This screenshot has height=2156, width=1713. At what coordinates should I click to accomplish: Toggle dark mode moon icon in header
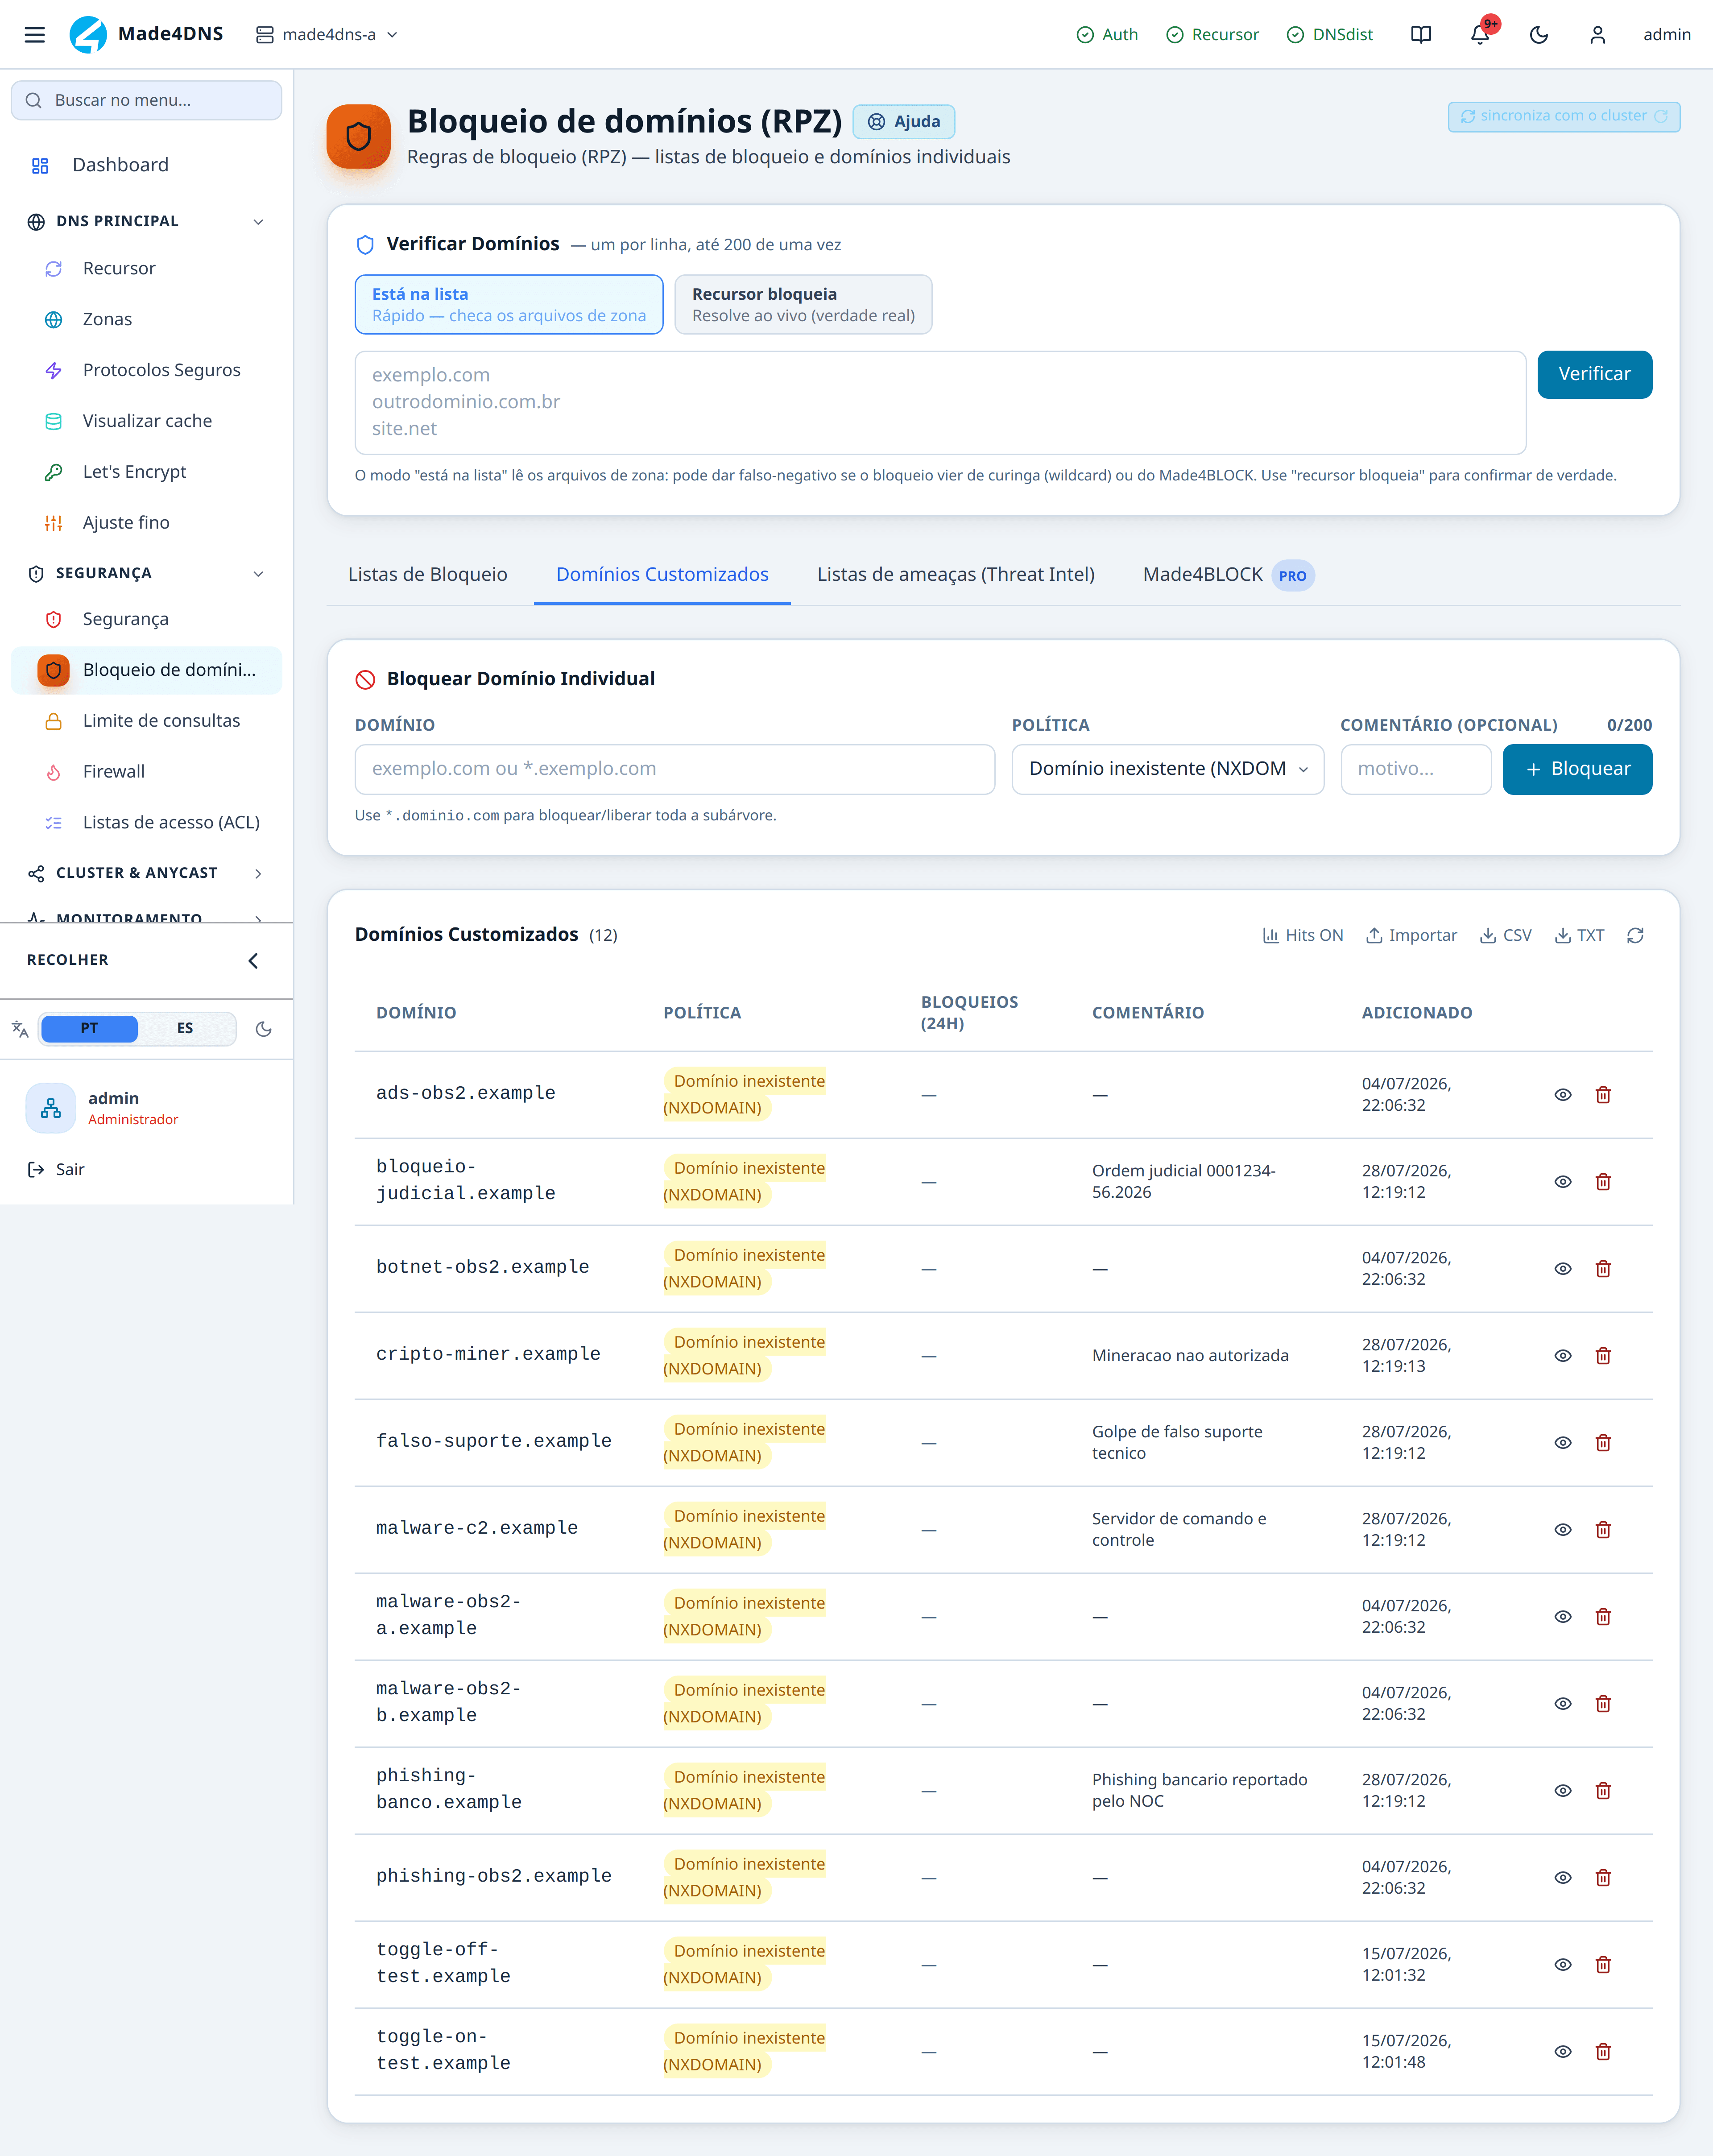[1539, 35]
